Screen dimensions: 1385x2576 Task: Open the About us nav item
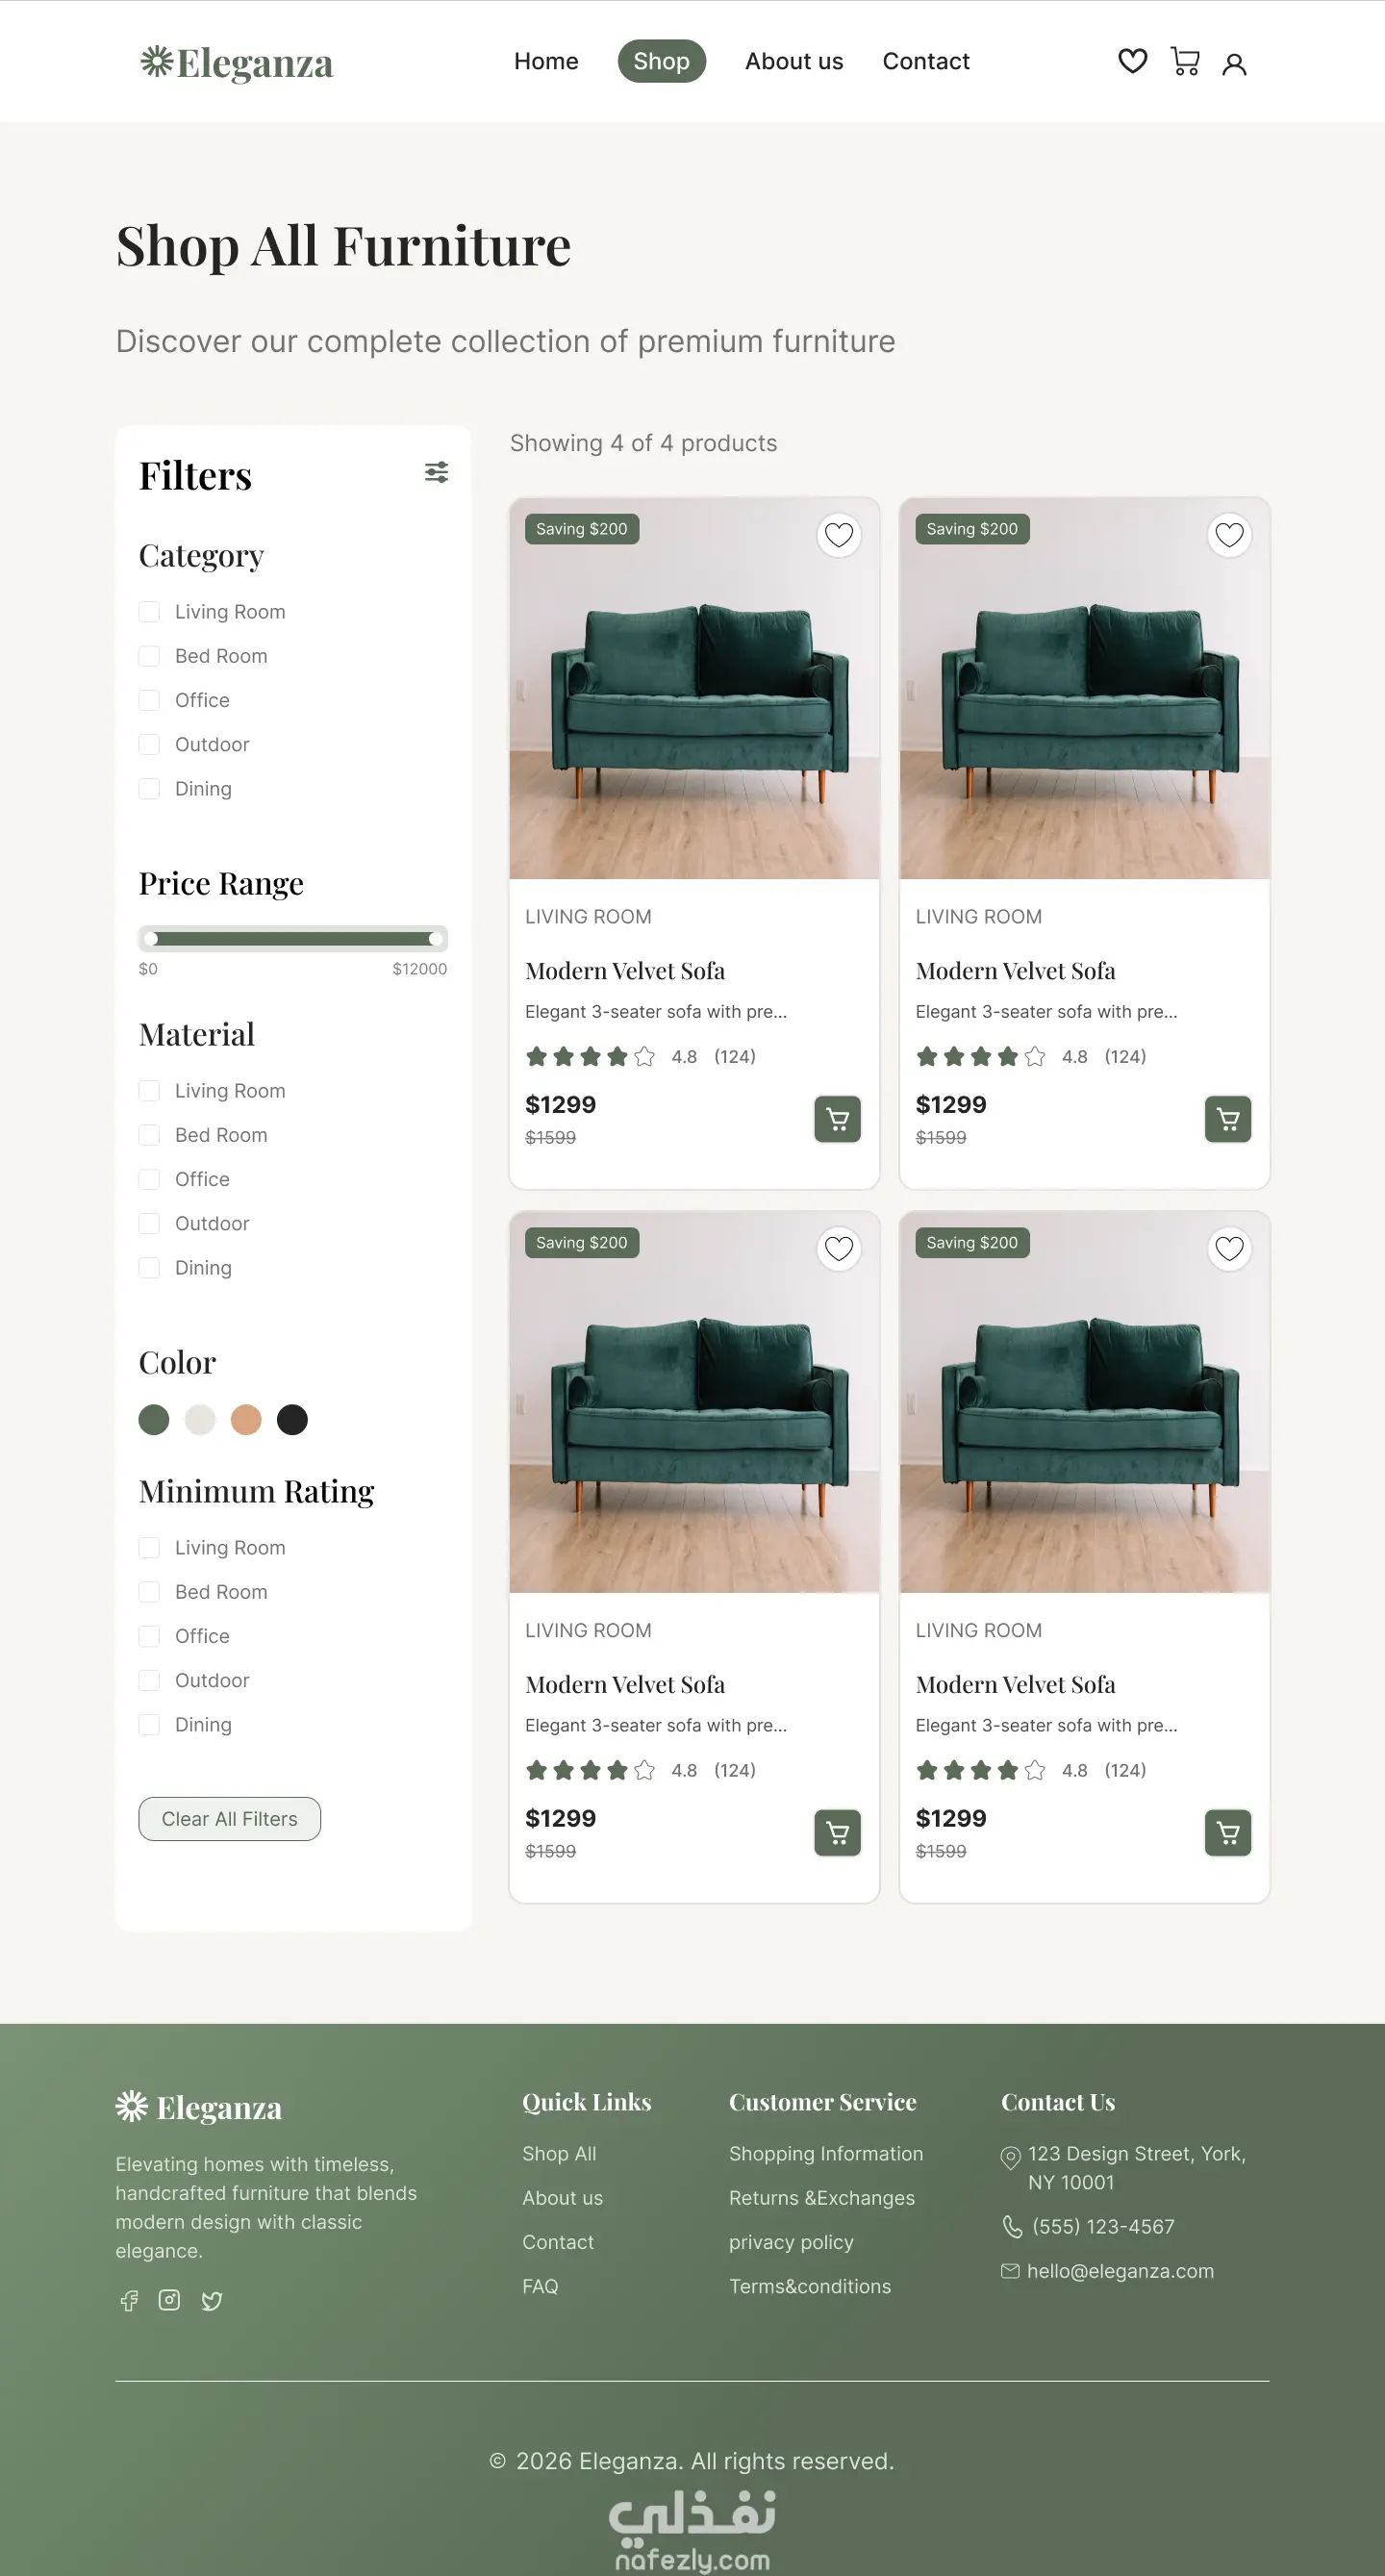coord(794,61)
